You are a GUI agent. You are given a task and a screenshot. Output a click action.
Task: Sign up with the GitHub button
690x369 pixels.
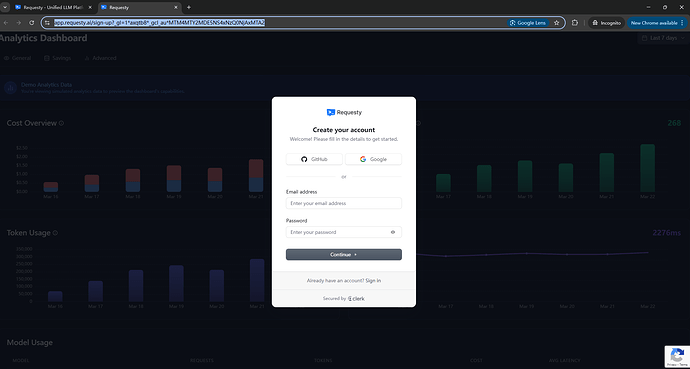[x=314, y=159]
